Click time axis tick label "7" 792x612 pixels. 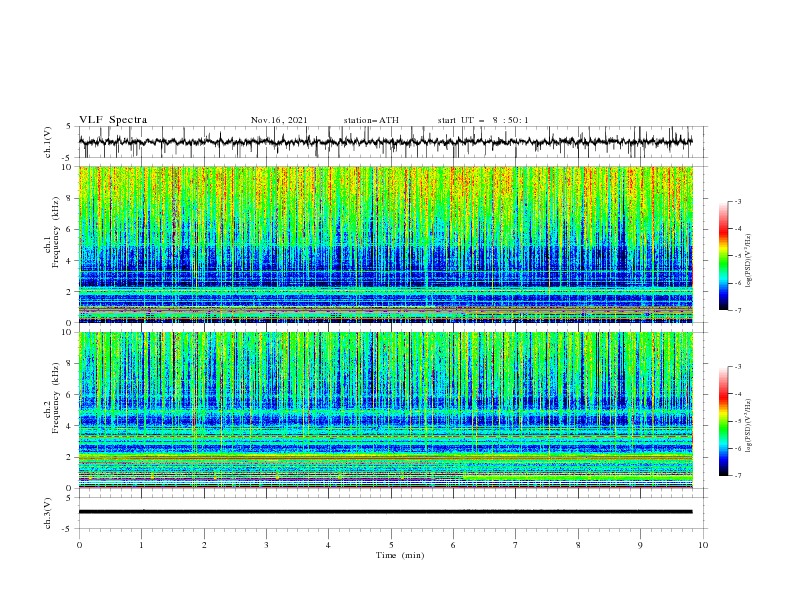click(516, 545)
